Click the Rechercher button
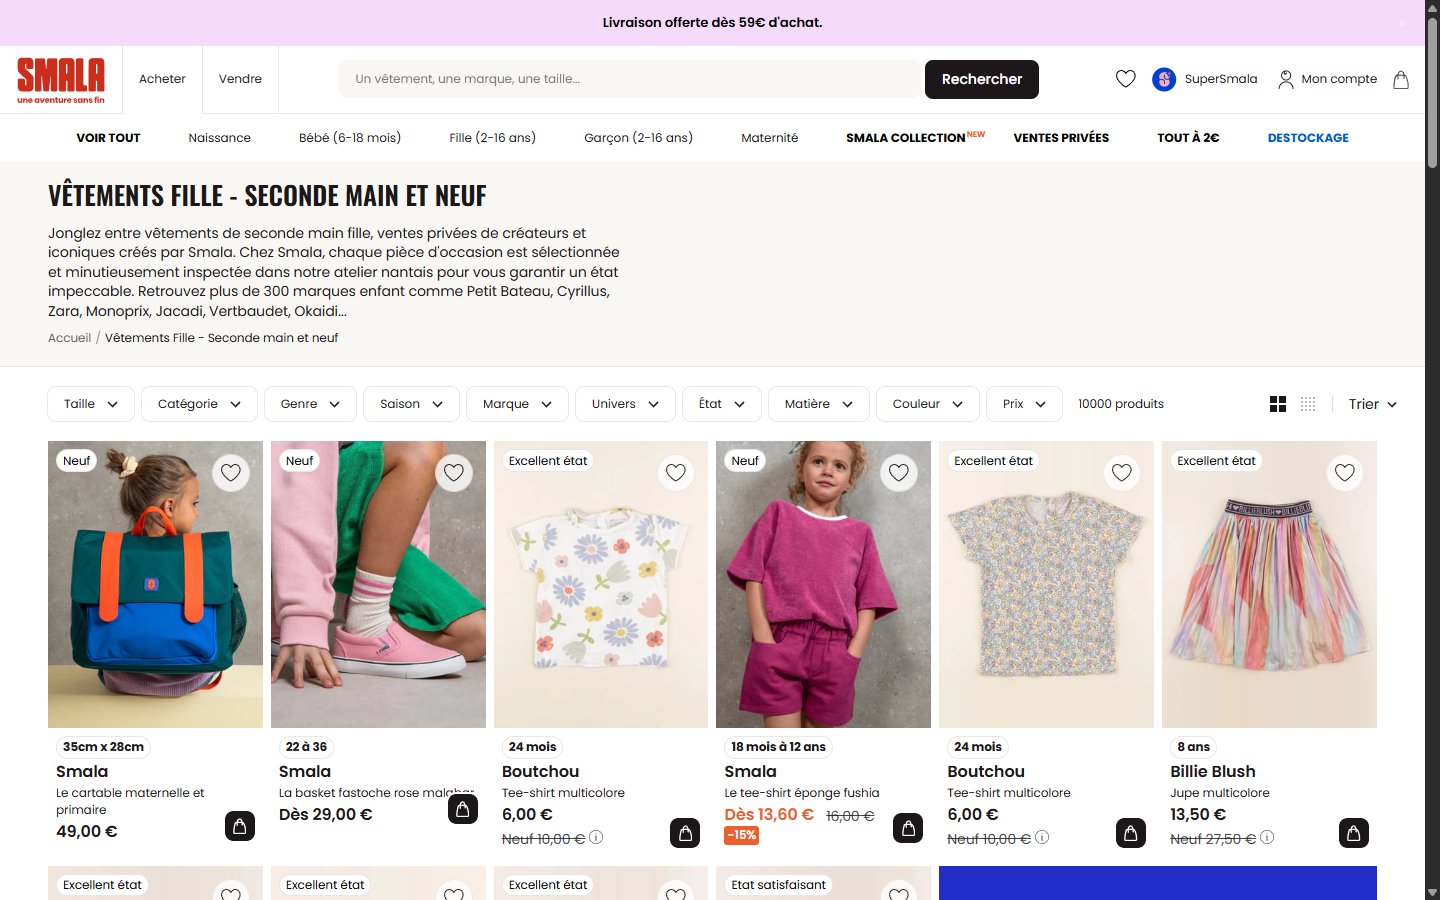1440x900 pixels. [x=982, y=79]
